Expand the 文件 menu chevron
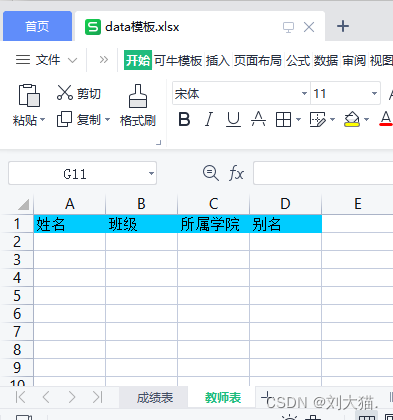393x420 pixels. coord(72,60)
